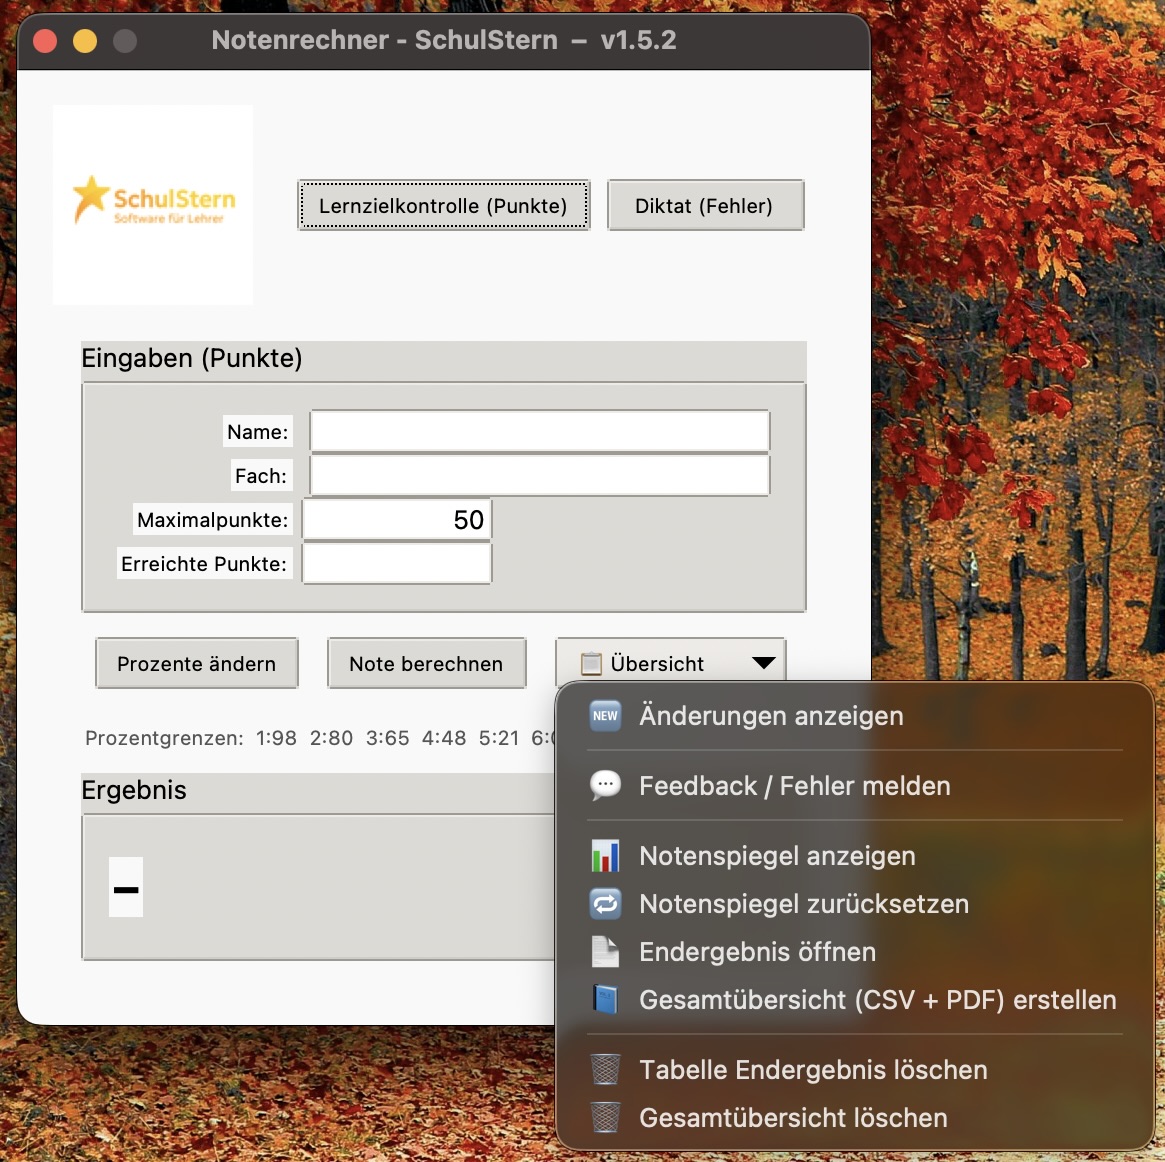Click the bar chart Notenspiegel icon
The width and height of the screenshot is (1165, 1162).
605,856
